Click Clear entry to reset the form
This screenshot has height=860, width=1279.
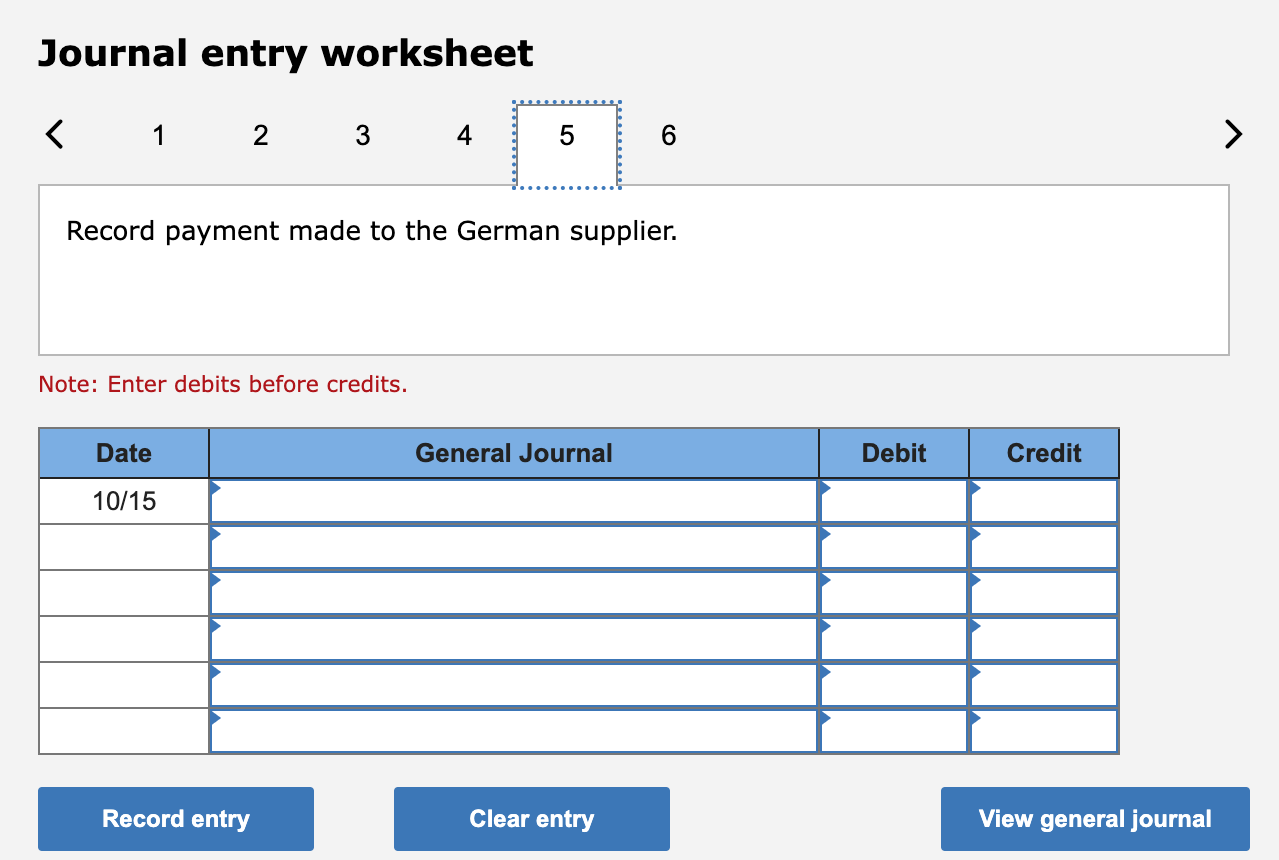(531, 818)
